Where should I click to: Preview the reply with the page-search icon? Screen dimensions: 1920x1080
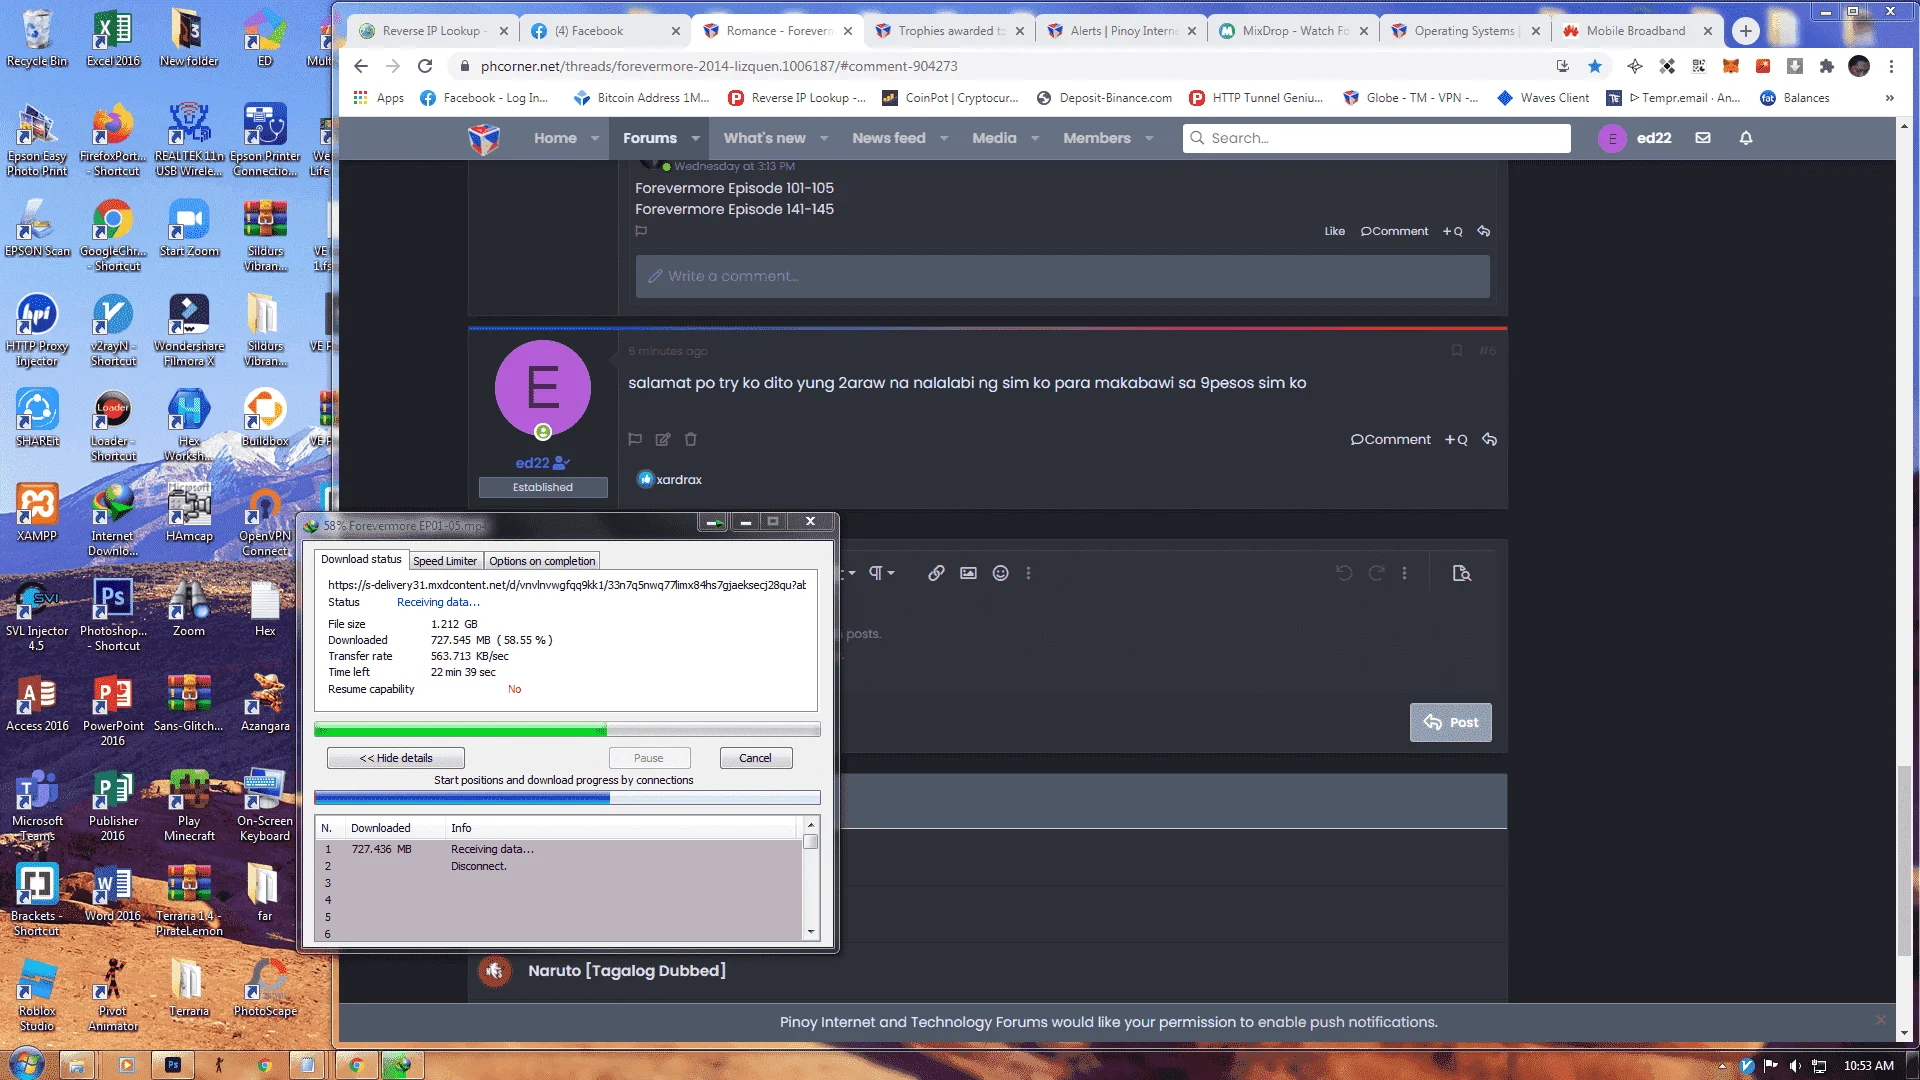tap(1461, 573)
